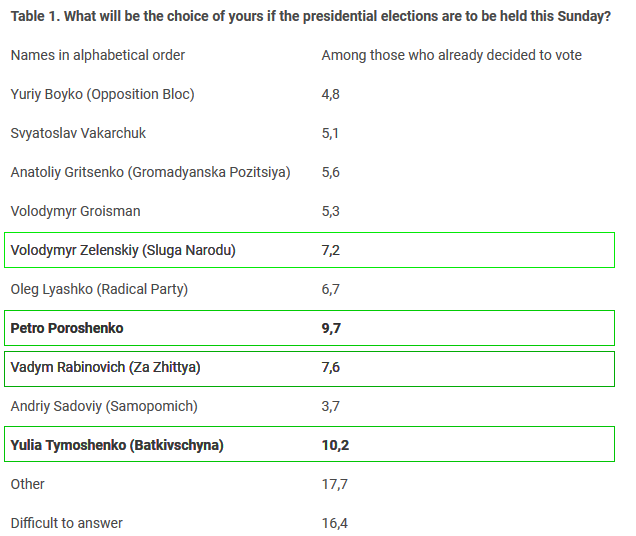Viewport: 636px width, 536px height.
Task: Click the 7,2 value for Zelenskiy
Action: click(x=331, y=250)
